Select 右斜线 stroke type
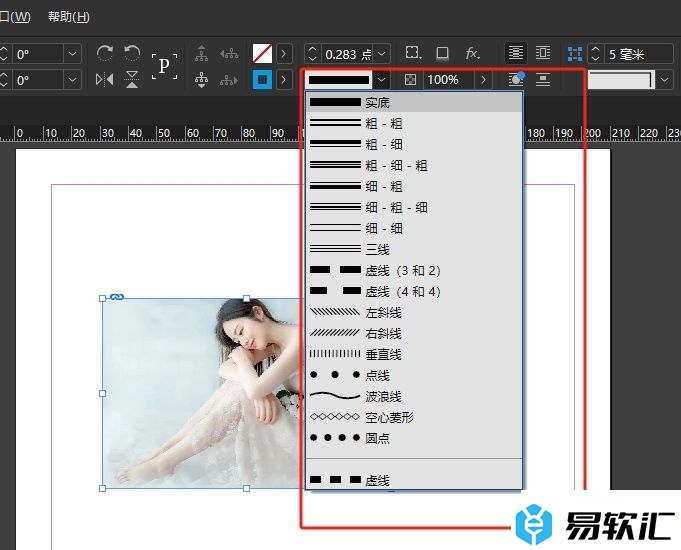 pos(414,333)
